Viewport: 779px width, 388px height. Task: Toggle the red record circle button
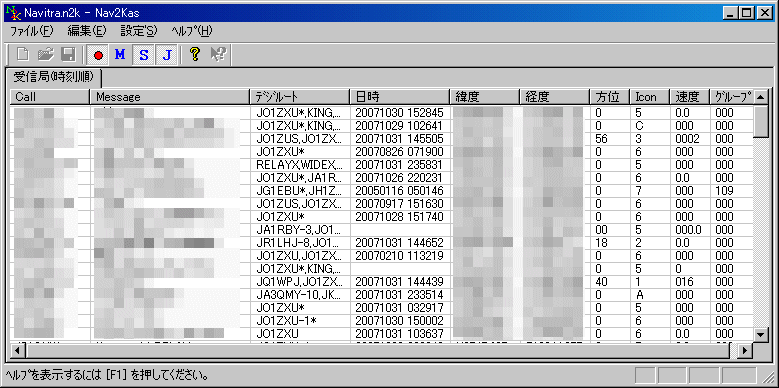[97, 55]
